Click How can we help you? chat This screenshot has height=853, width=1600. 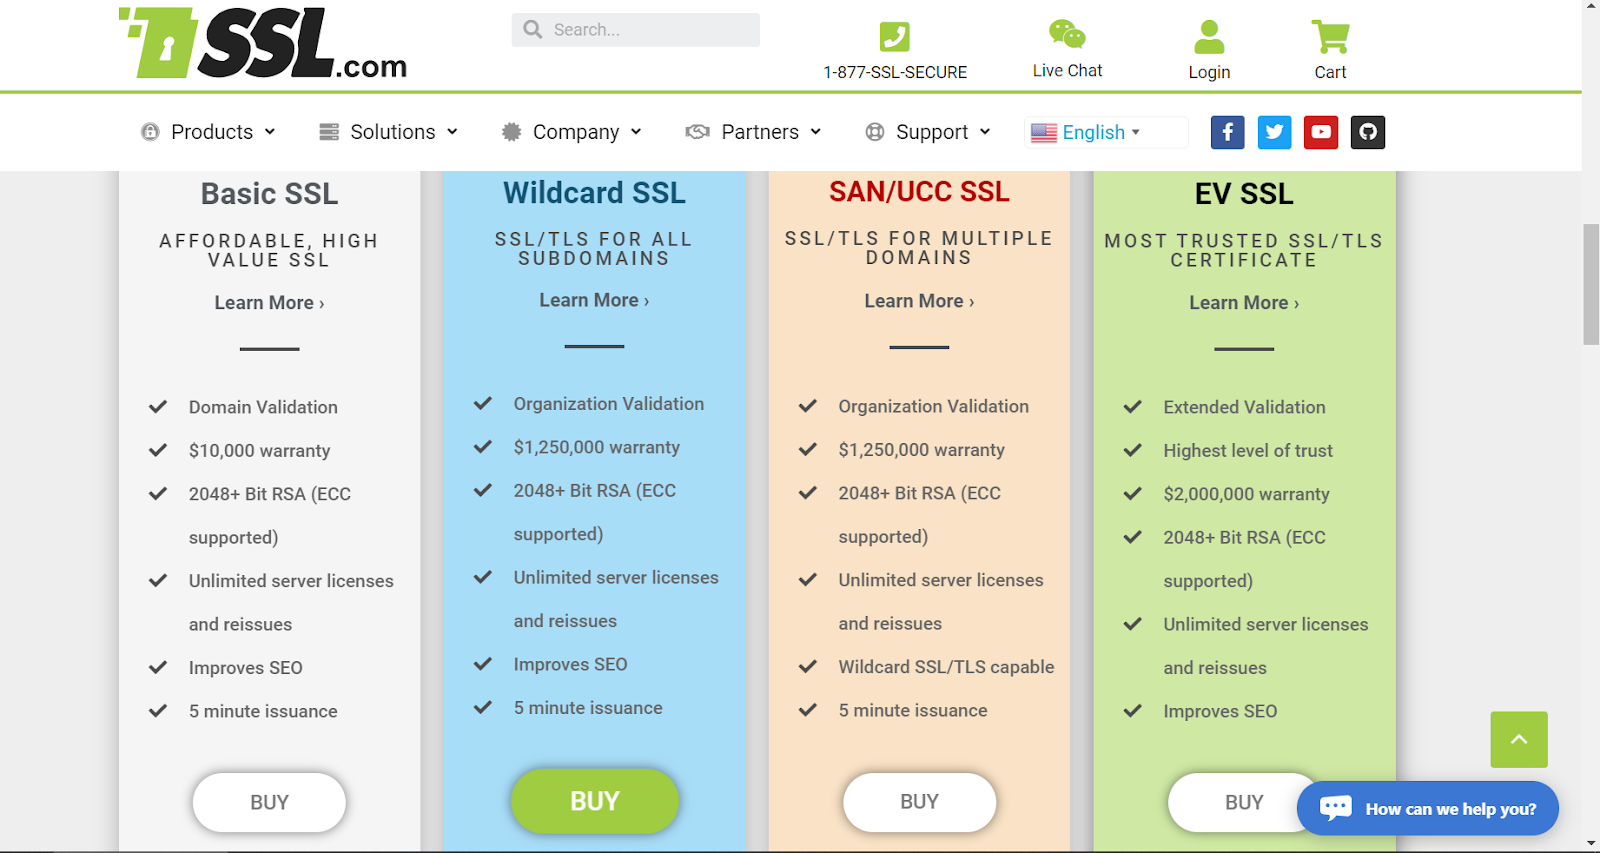(1428, 808)
